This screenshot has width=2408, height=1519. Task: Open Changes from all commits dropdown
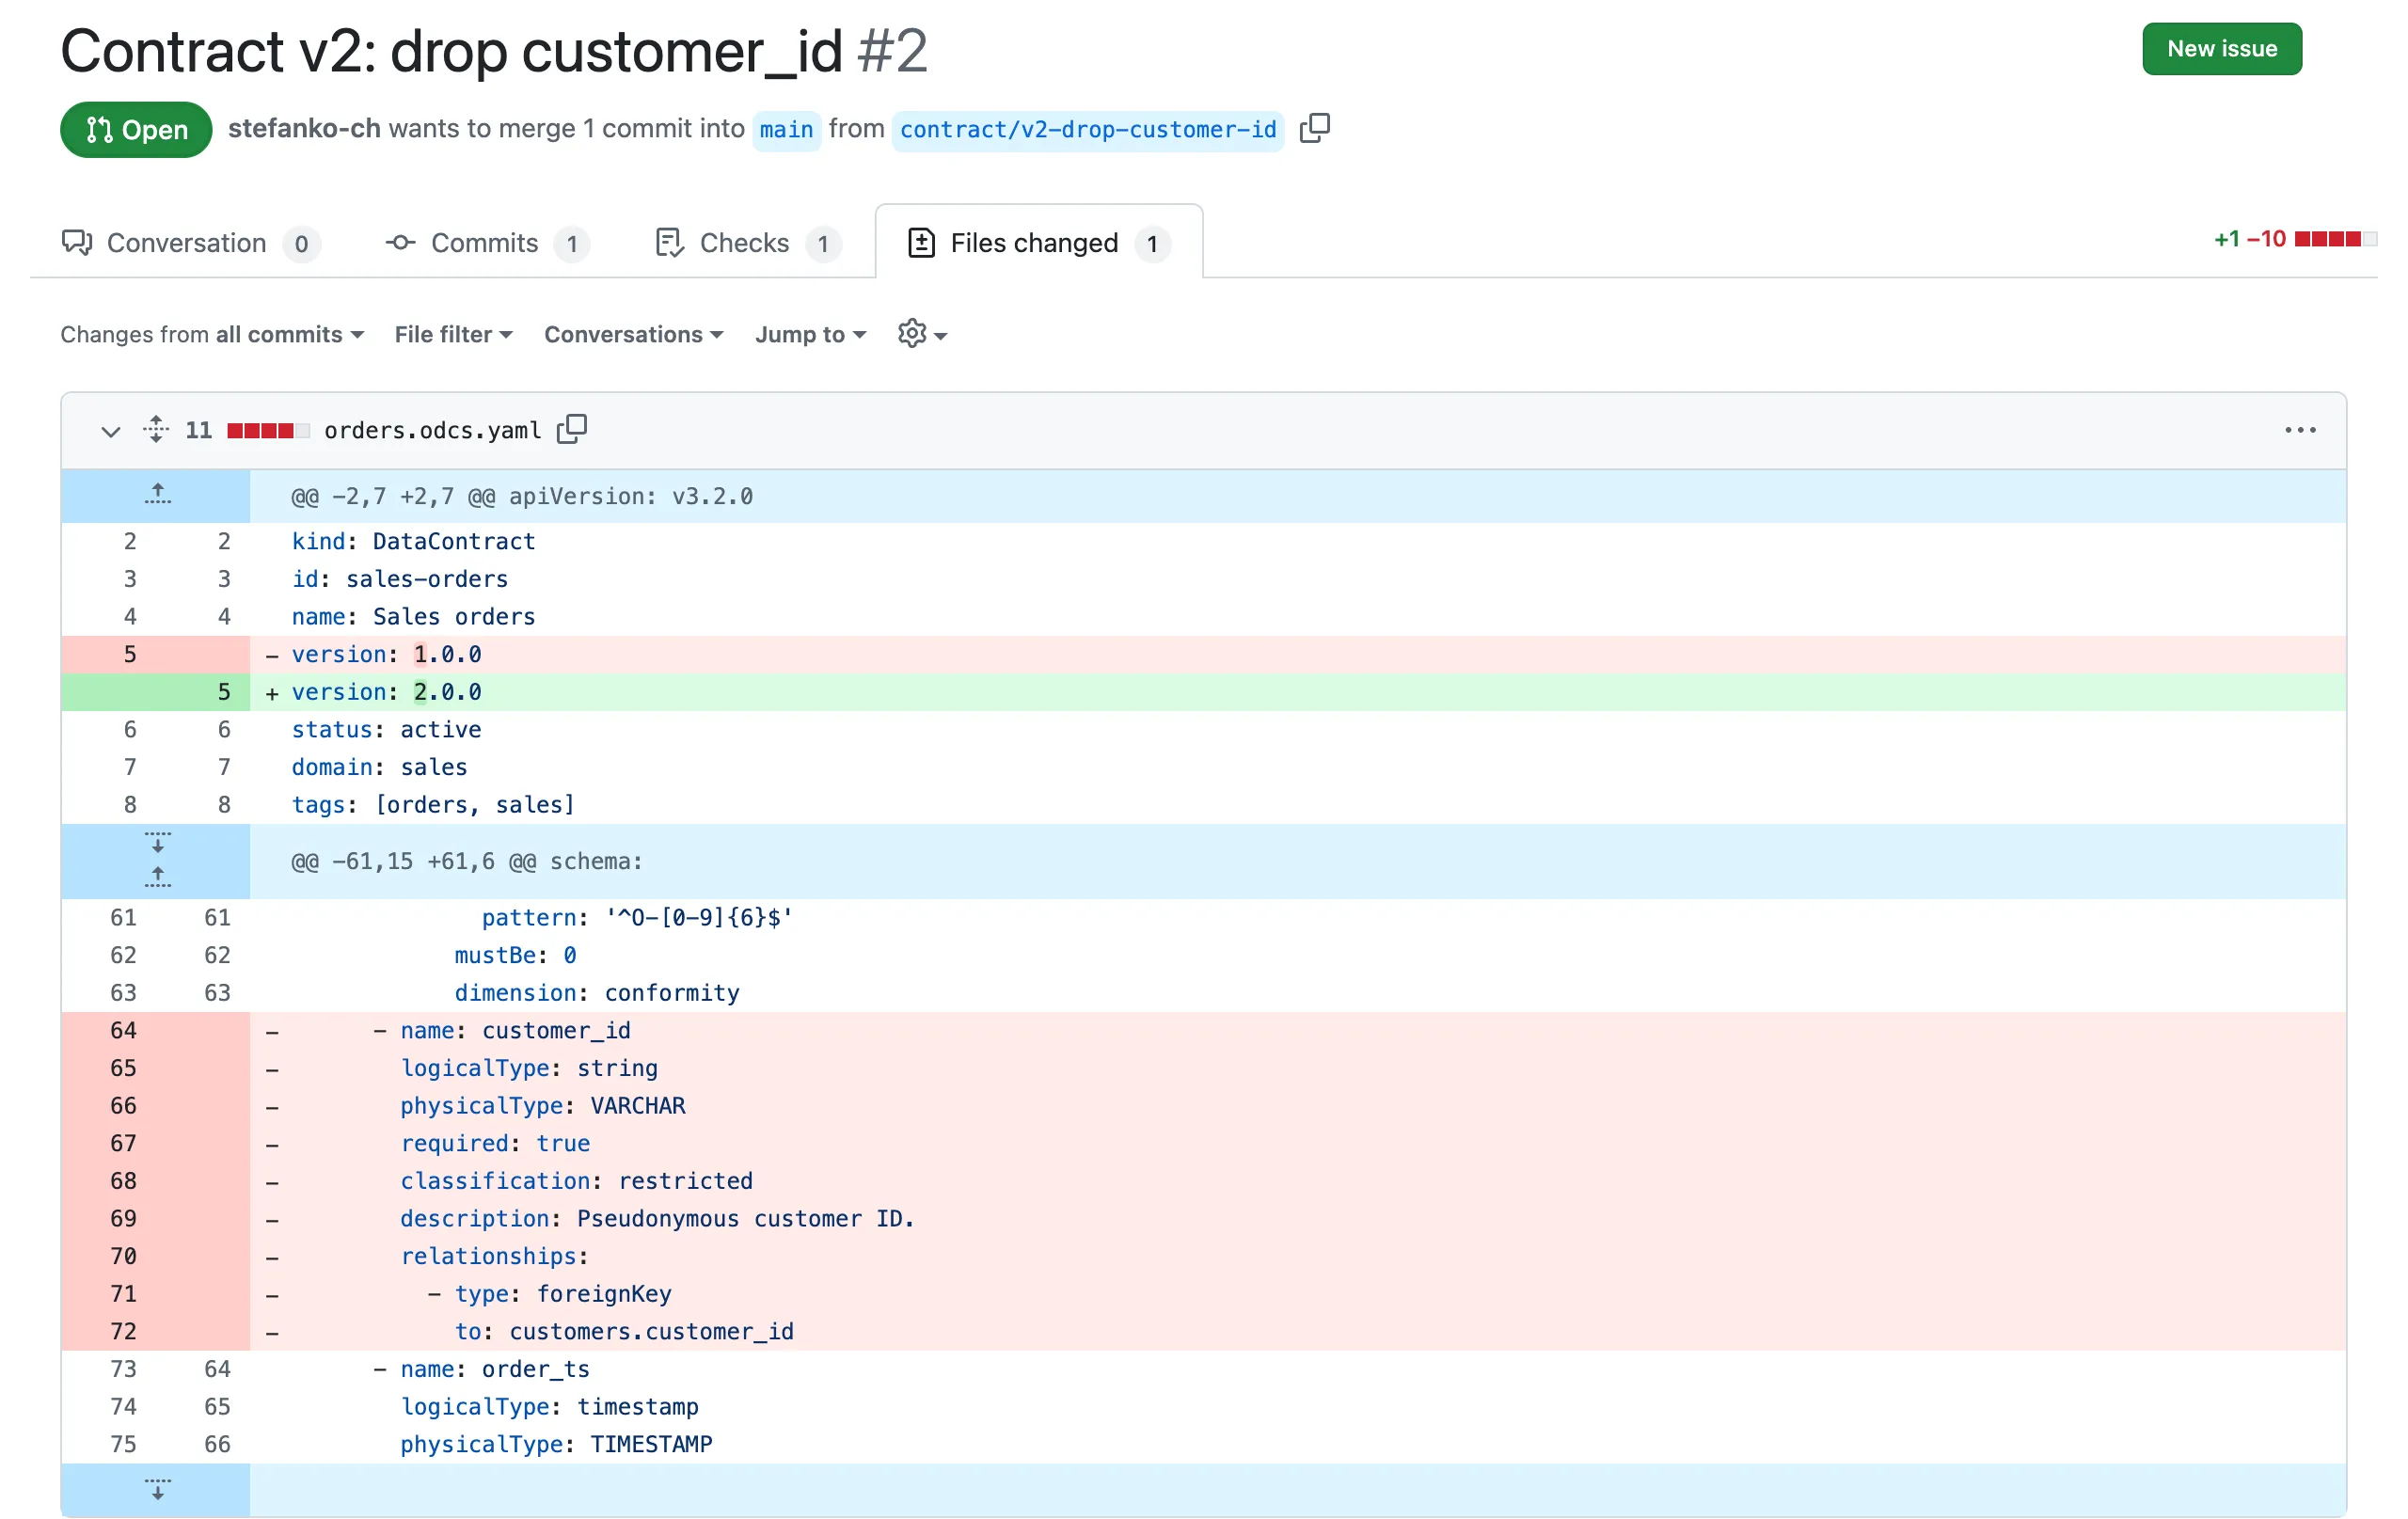coord(212,334)
